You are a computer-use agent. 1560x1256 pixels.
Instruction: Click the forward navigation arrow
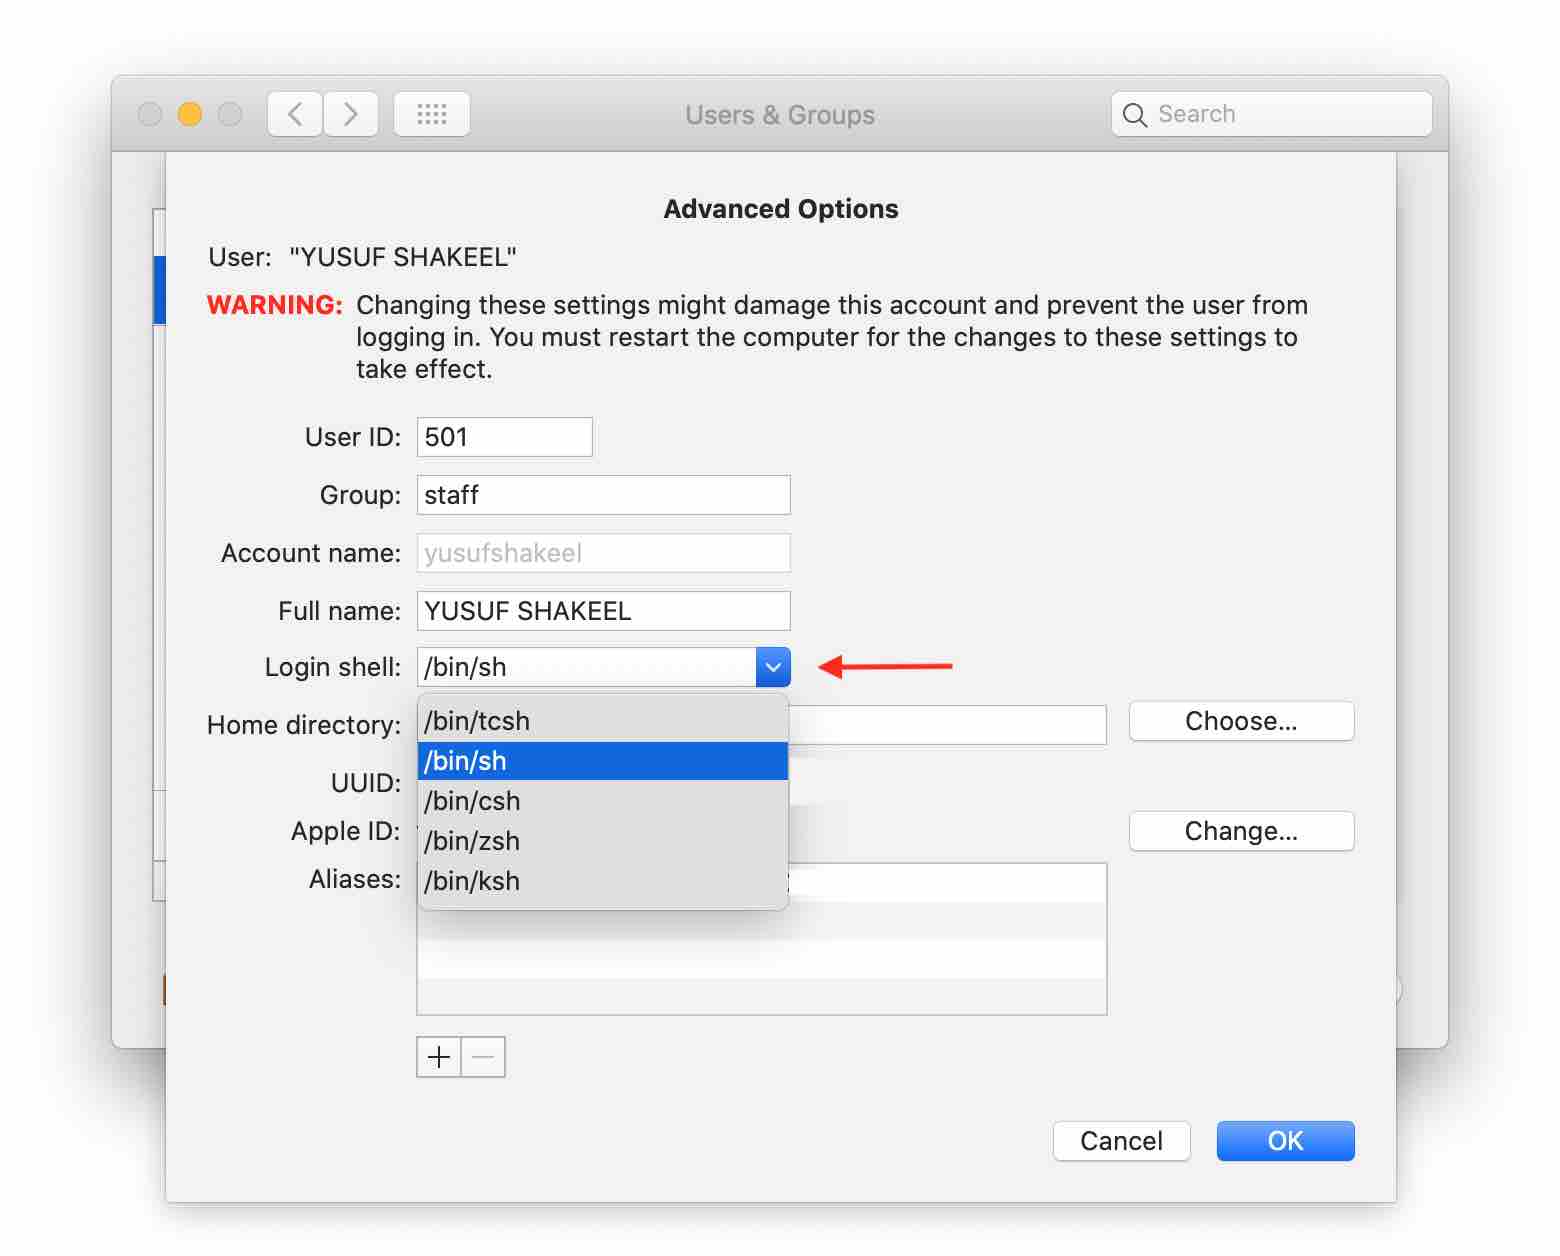(x=350, y=113)
